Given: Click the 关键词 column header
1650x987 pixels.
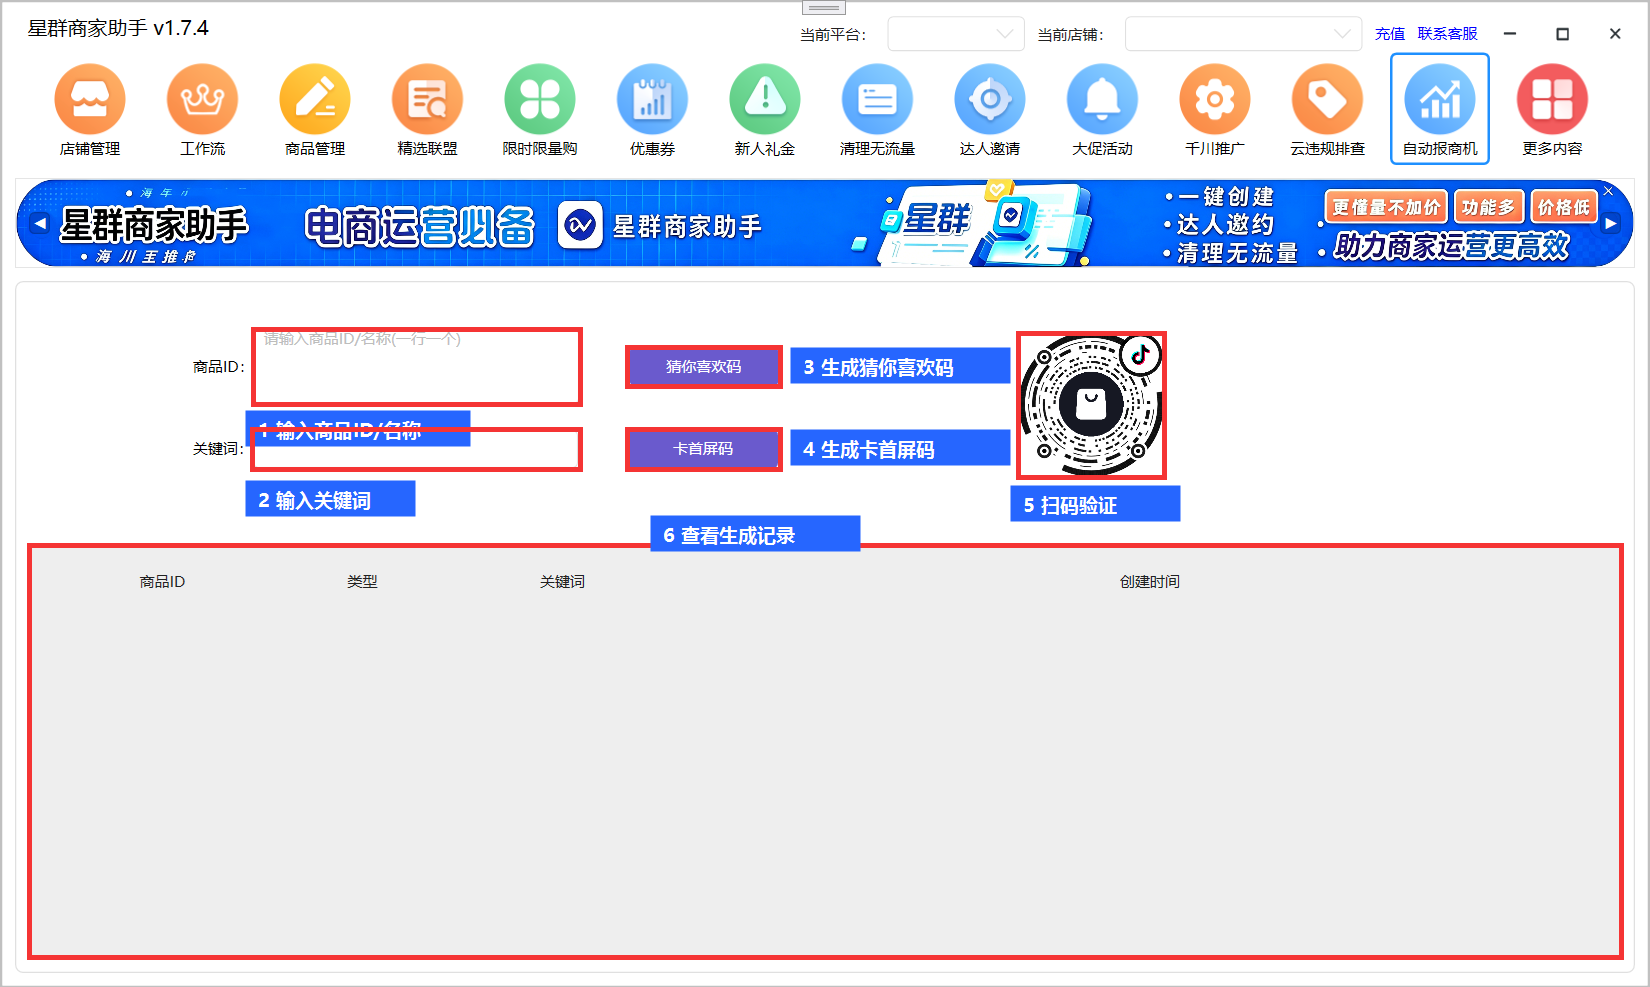Looking at the screenshot, I should pos(562,581).
